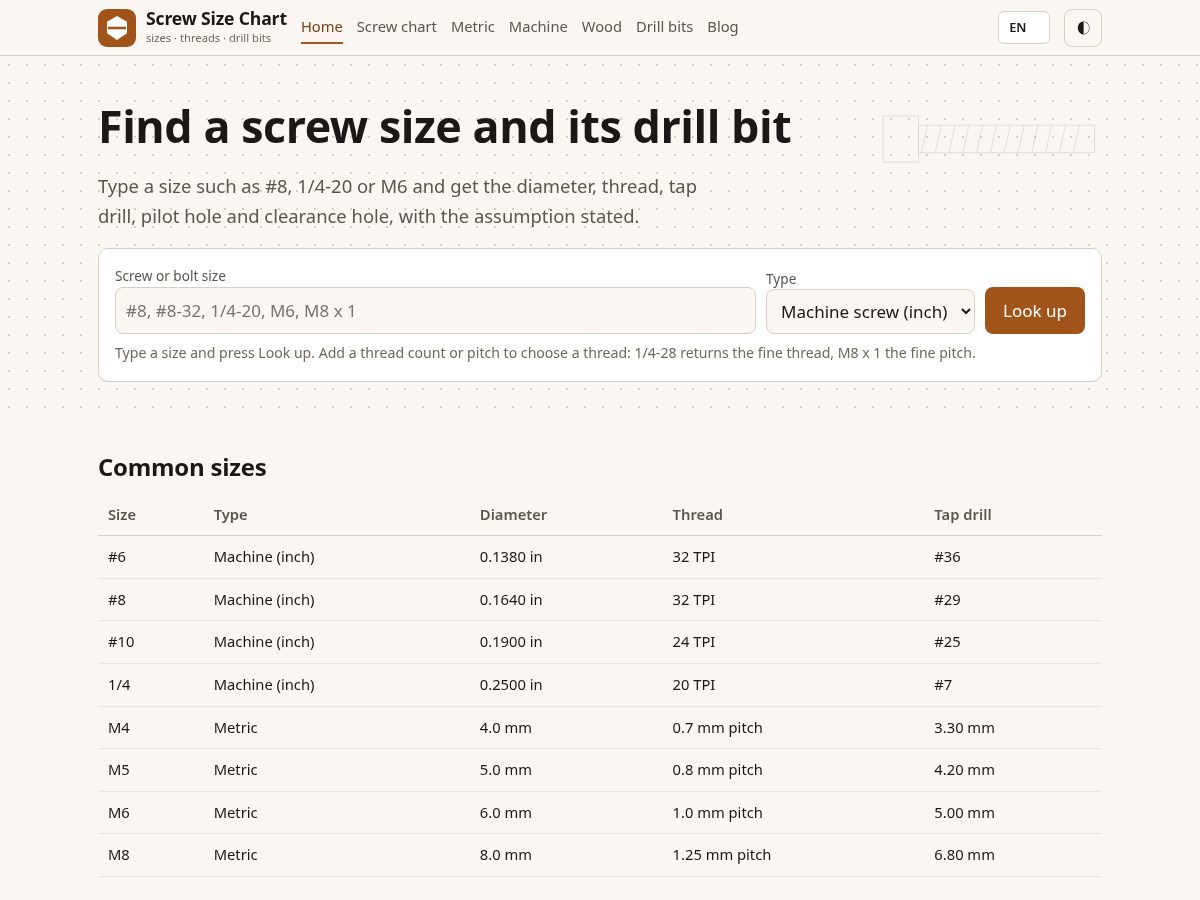Click the Type cell in the M8 row
Screen dimensions: 1200x900
[x=236, y=855]
